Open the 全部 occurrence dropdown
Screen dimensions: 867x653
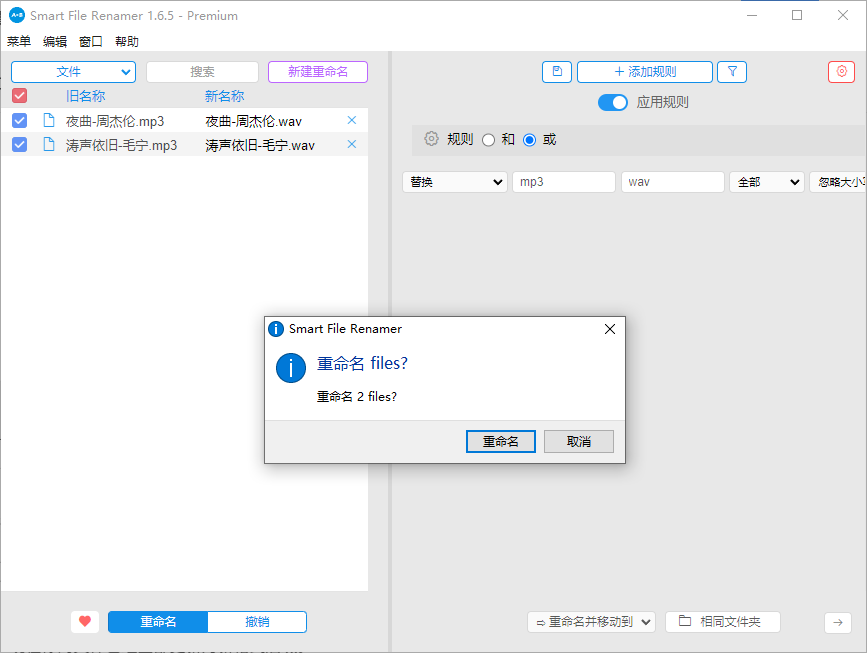(767, 182)
